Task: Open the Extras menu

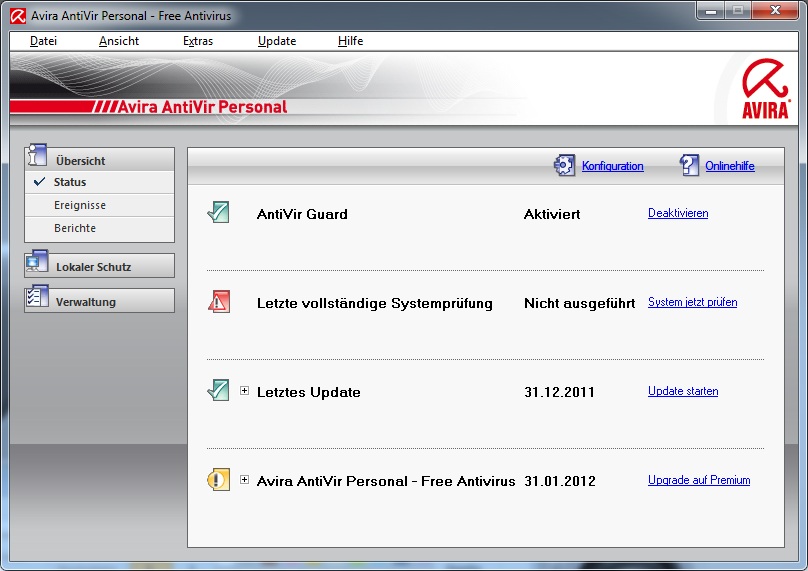Action: click(x=198, y=41)
